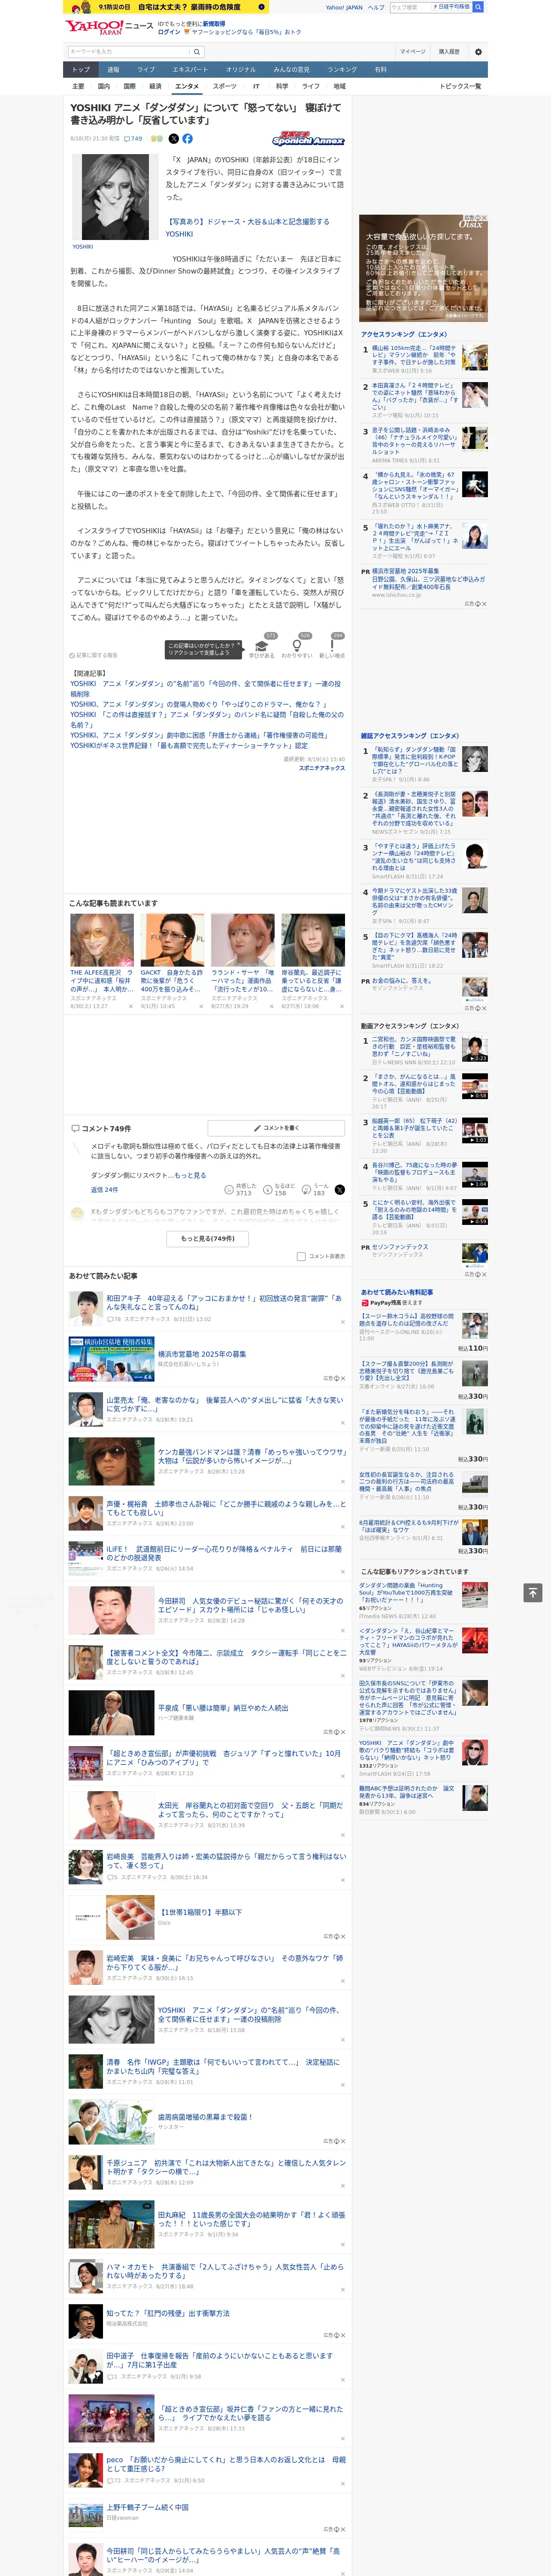Choose the スポーツ category

tap(225, 86)
